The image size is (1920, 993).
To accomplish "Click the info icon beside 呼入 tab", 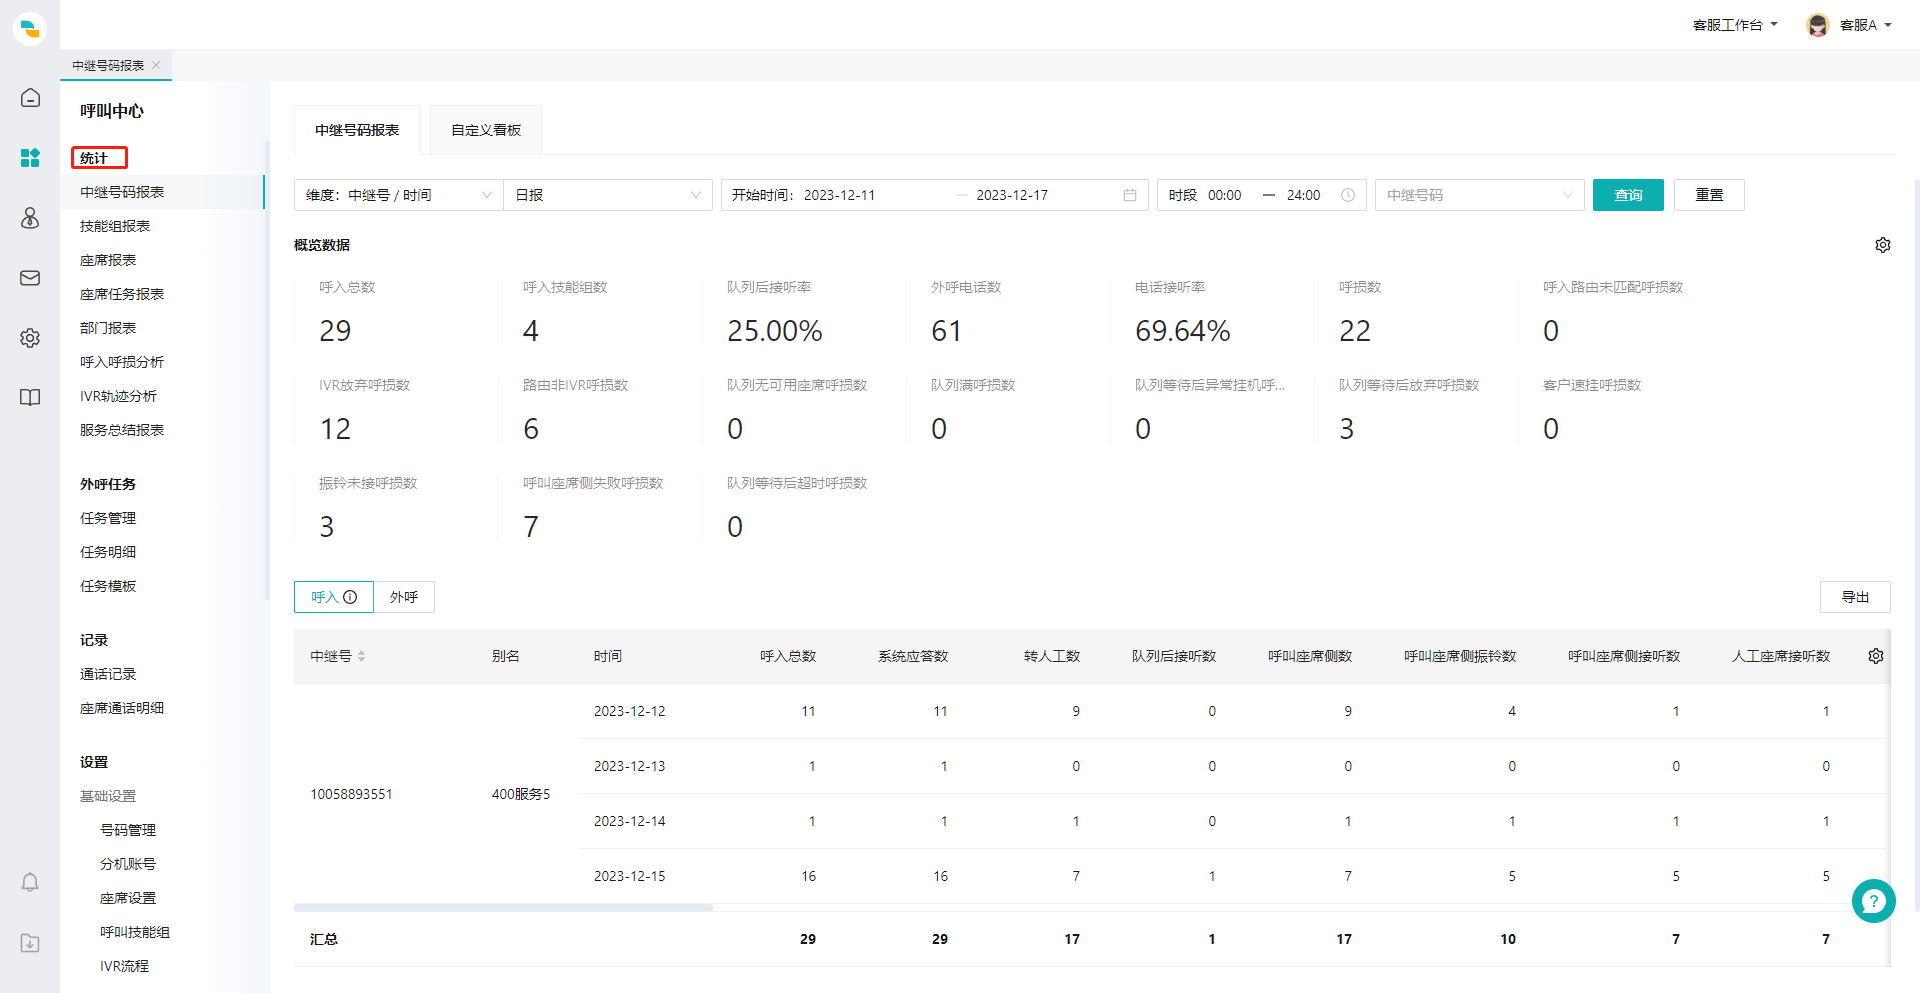I will pyautogui.click(x=350, y=597).
